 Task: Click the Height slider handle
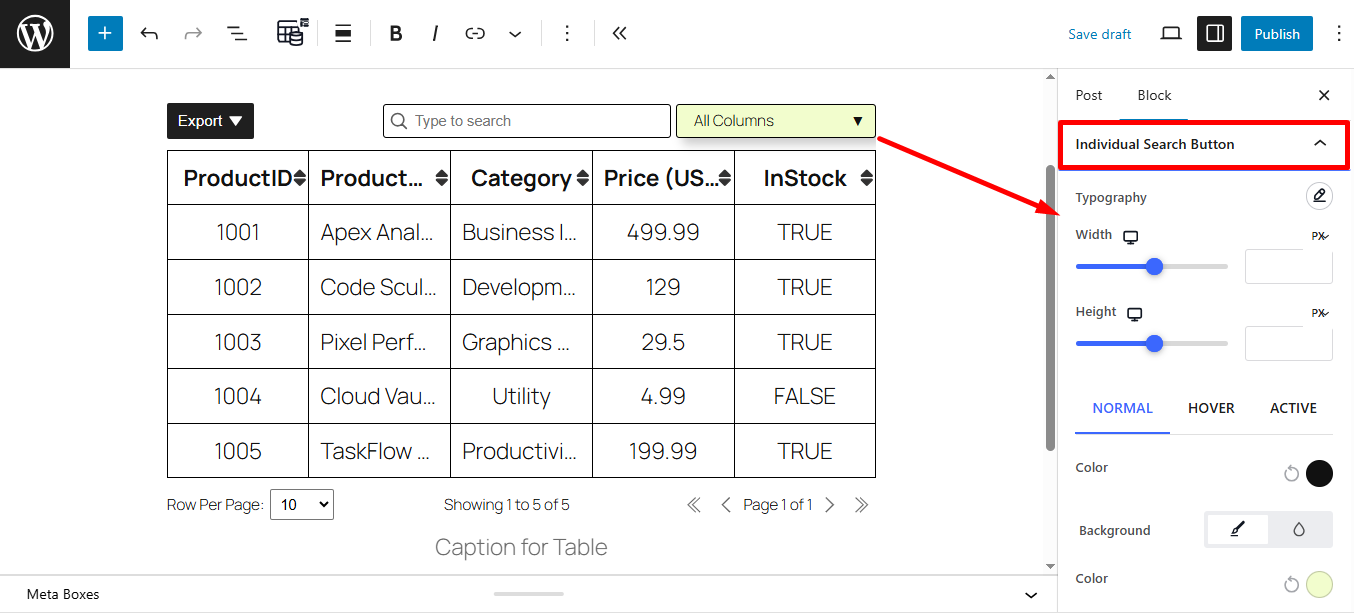click(1155, 343)
